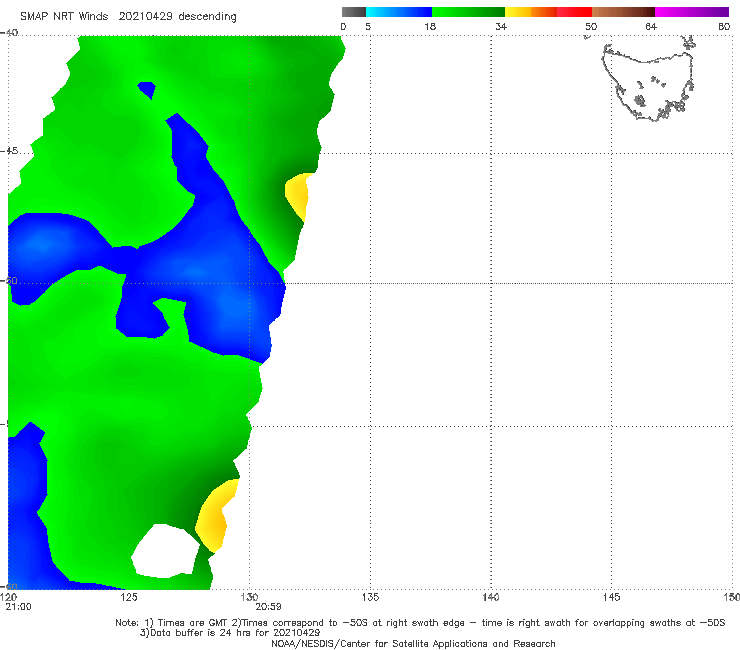
Task: Click the gray 0-5 segment of color bar
Action: [x=353, y=12]
